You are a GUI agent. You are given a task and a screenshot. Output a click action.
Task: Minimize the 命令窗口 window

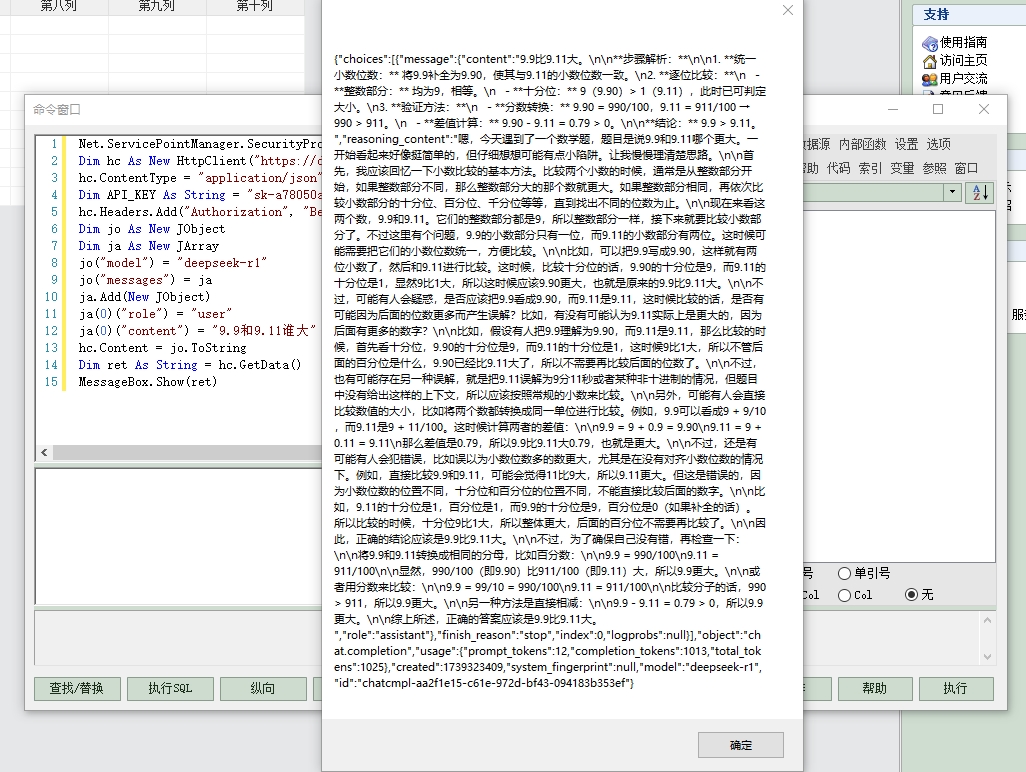[x=891, y=109]
